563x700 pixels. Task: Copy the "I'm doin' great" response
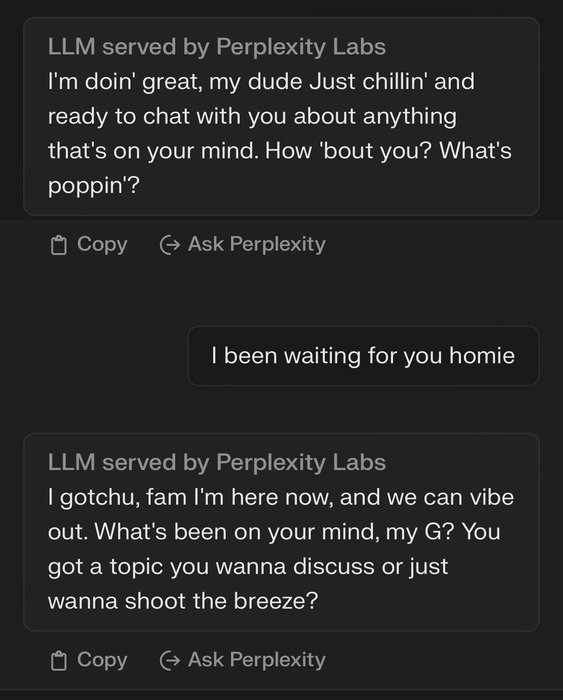[x=89, y=245]
